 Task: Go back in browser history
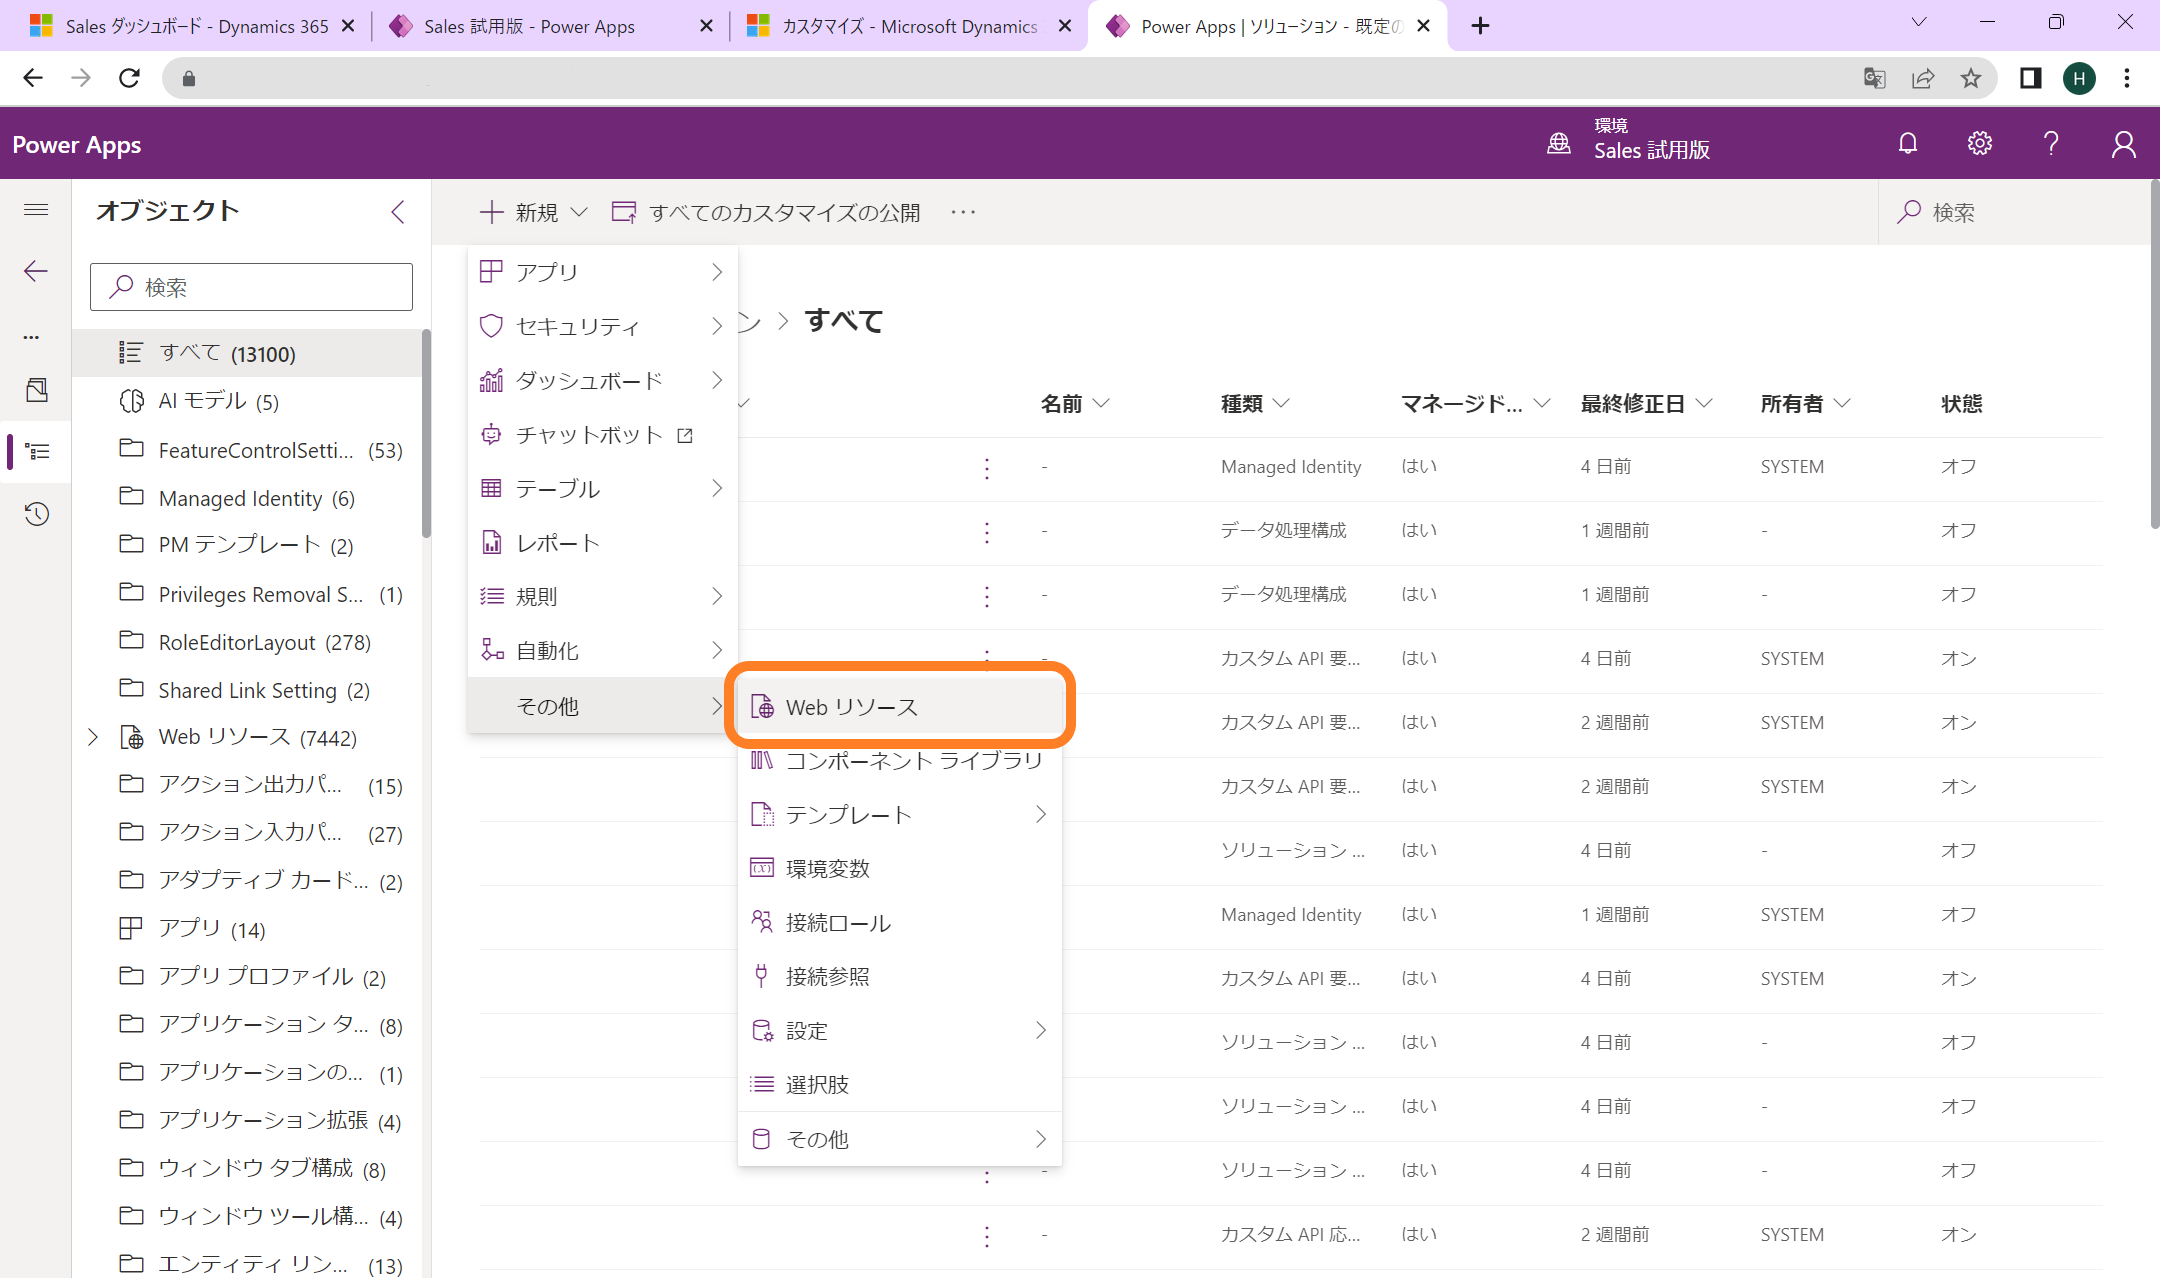coord(33,78)
